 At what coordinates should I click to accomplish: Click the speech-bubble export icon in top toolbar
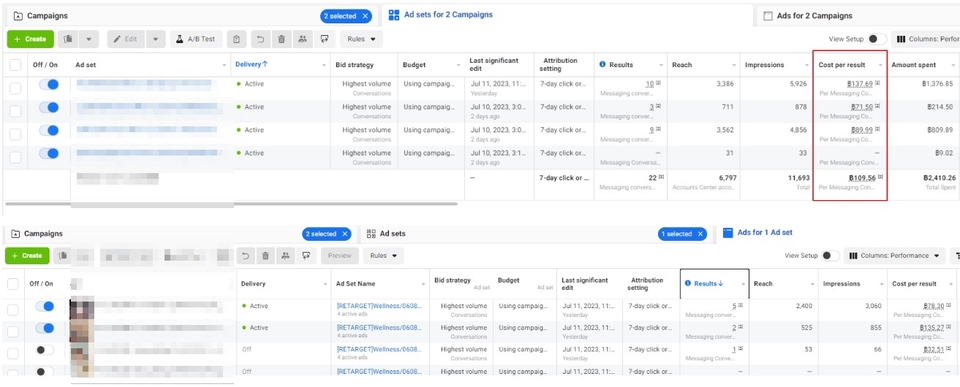(324, 39)
